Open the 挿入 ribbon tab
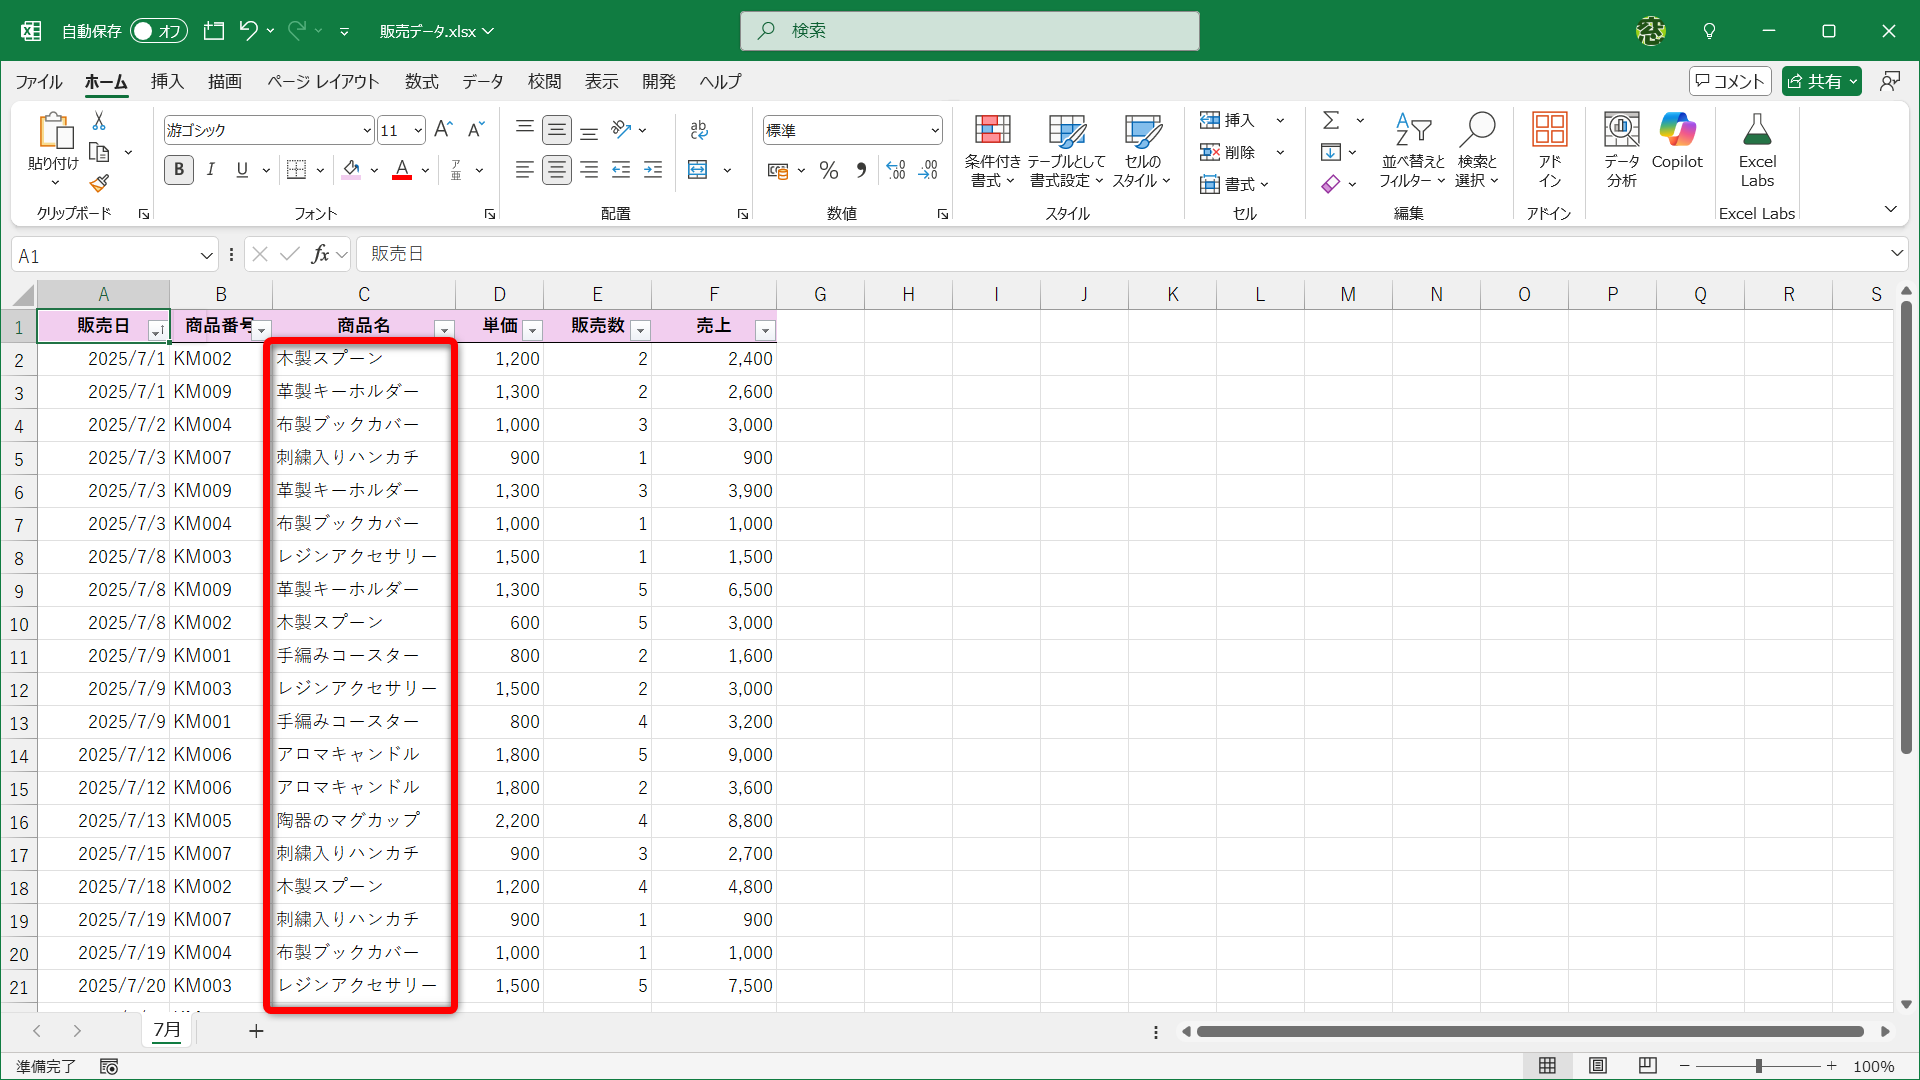 [167, 81]
